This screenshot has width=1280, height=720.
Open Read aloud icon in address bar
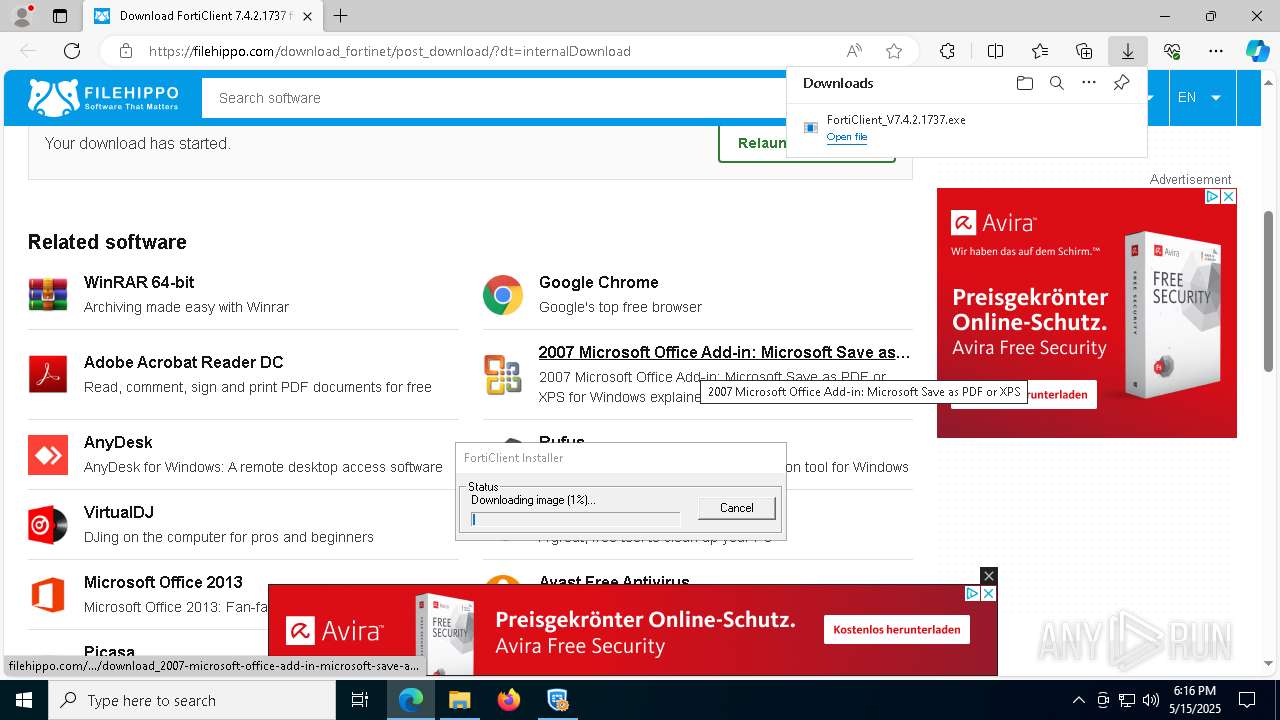854,51
